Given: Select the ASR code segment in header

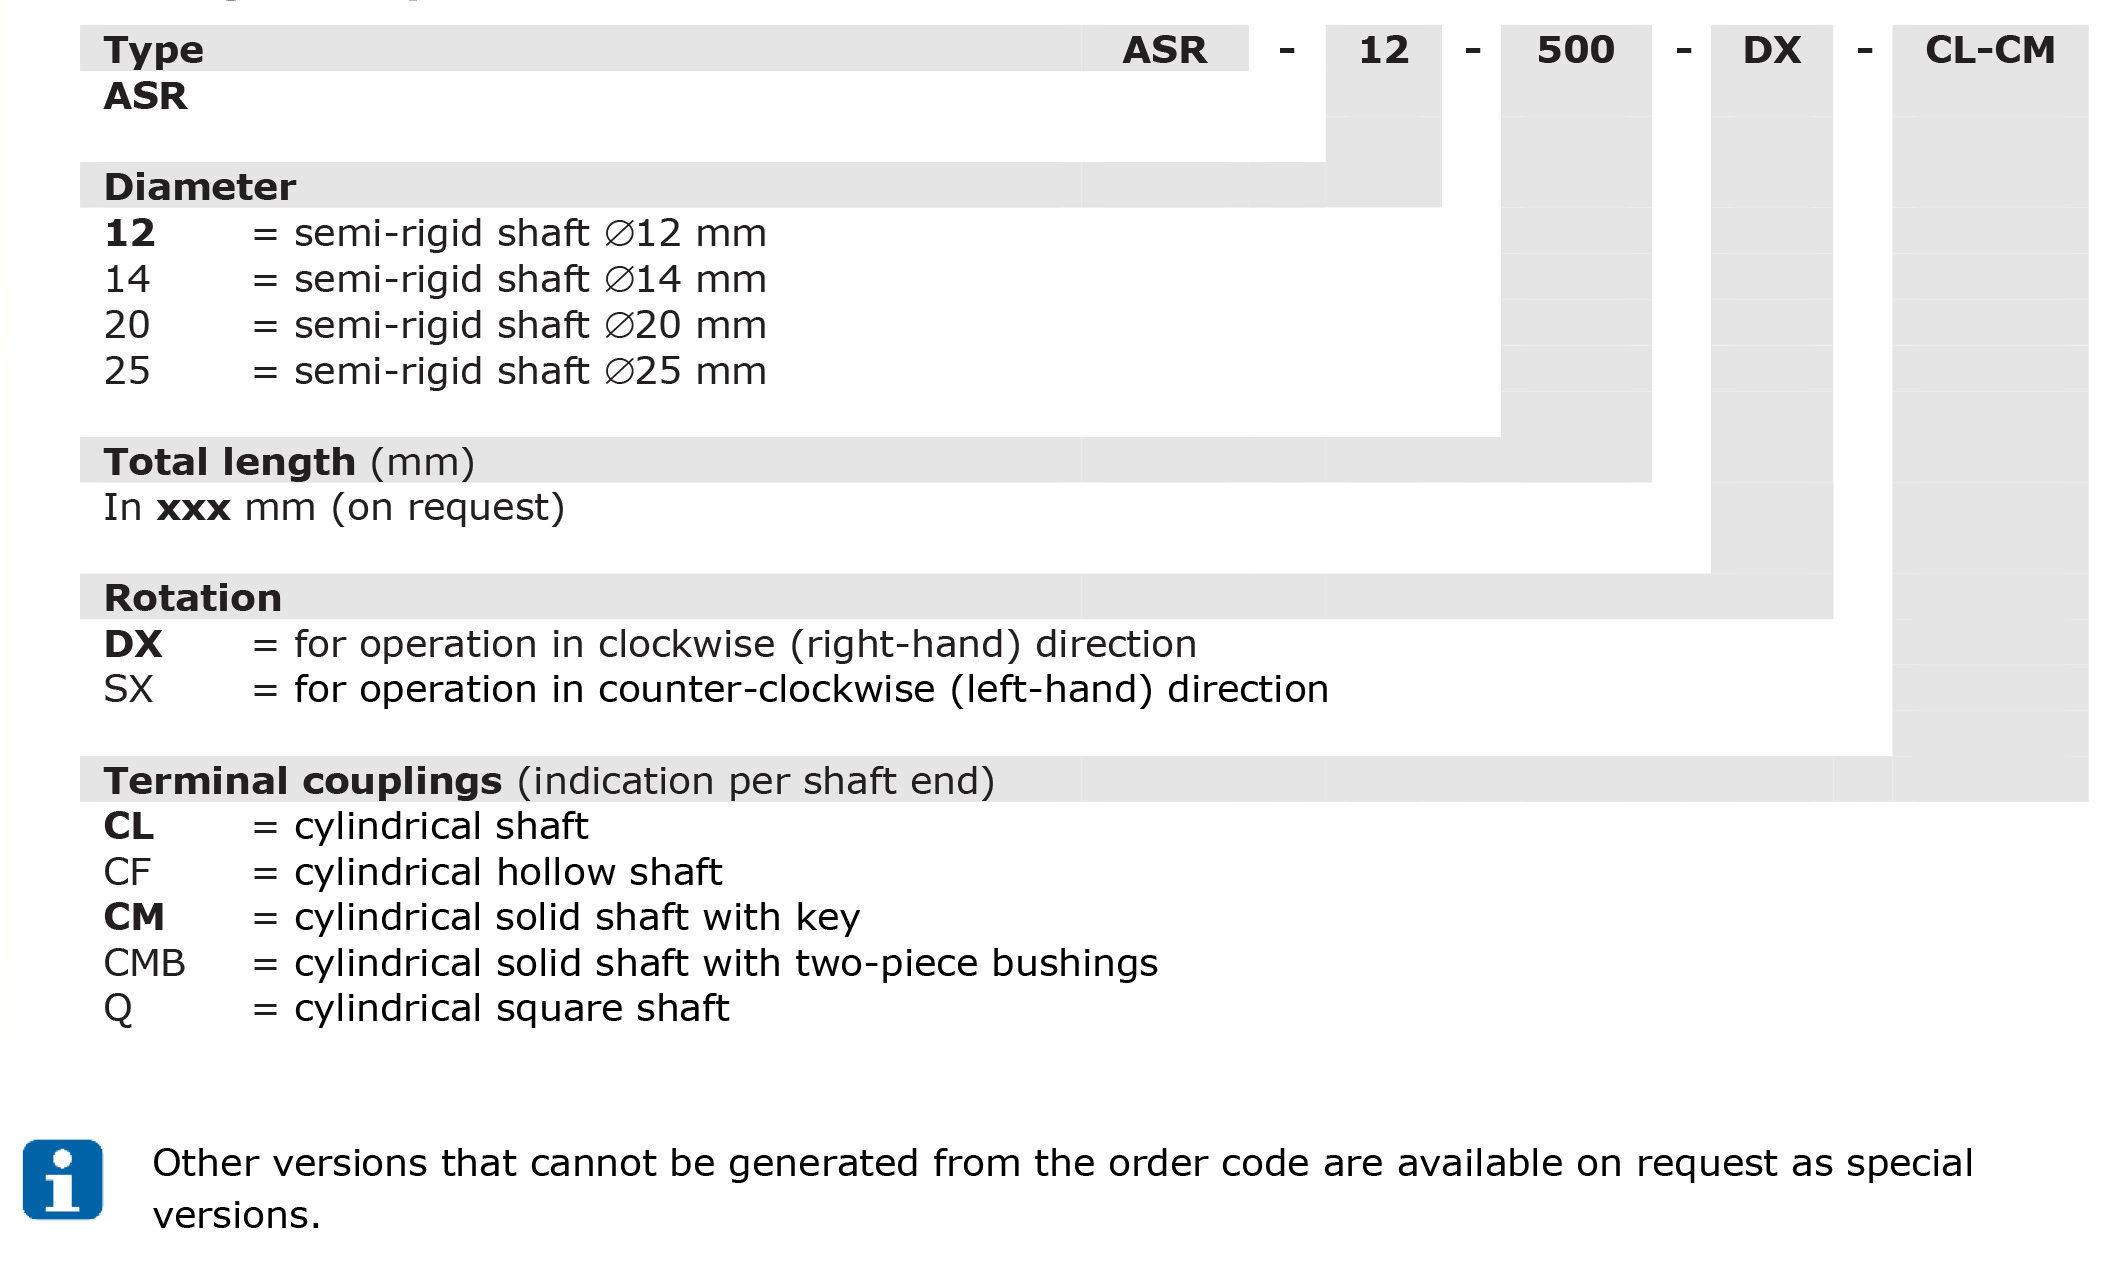Looking at the screenshot, I should pyautogui.click(x=1164, y=50).
